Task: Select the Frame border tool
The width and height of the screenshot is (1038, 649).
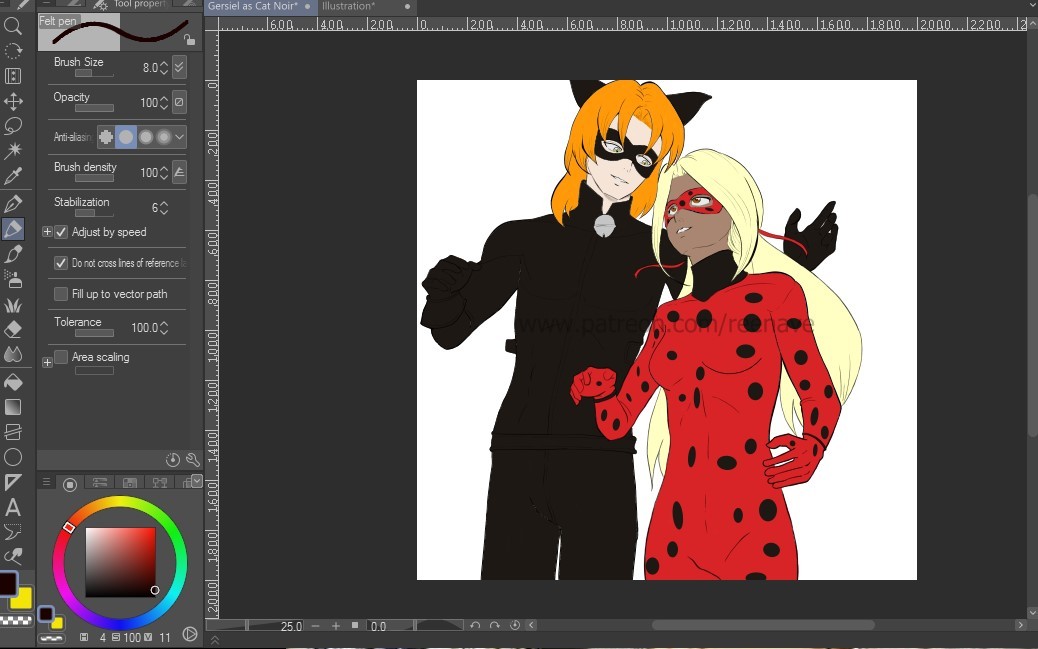Action: (x=13, y=482)
